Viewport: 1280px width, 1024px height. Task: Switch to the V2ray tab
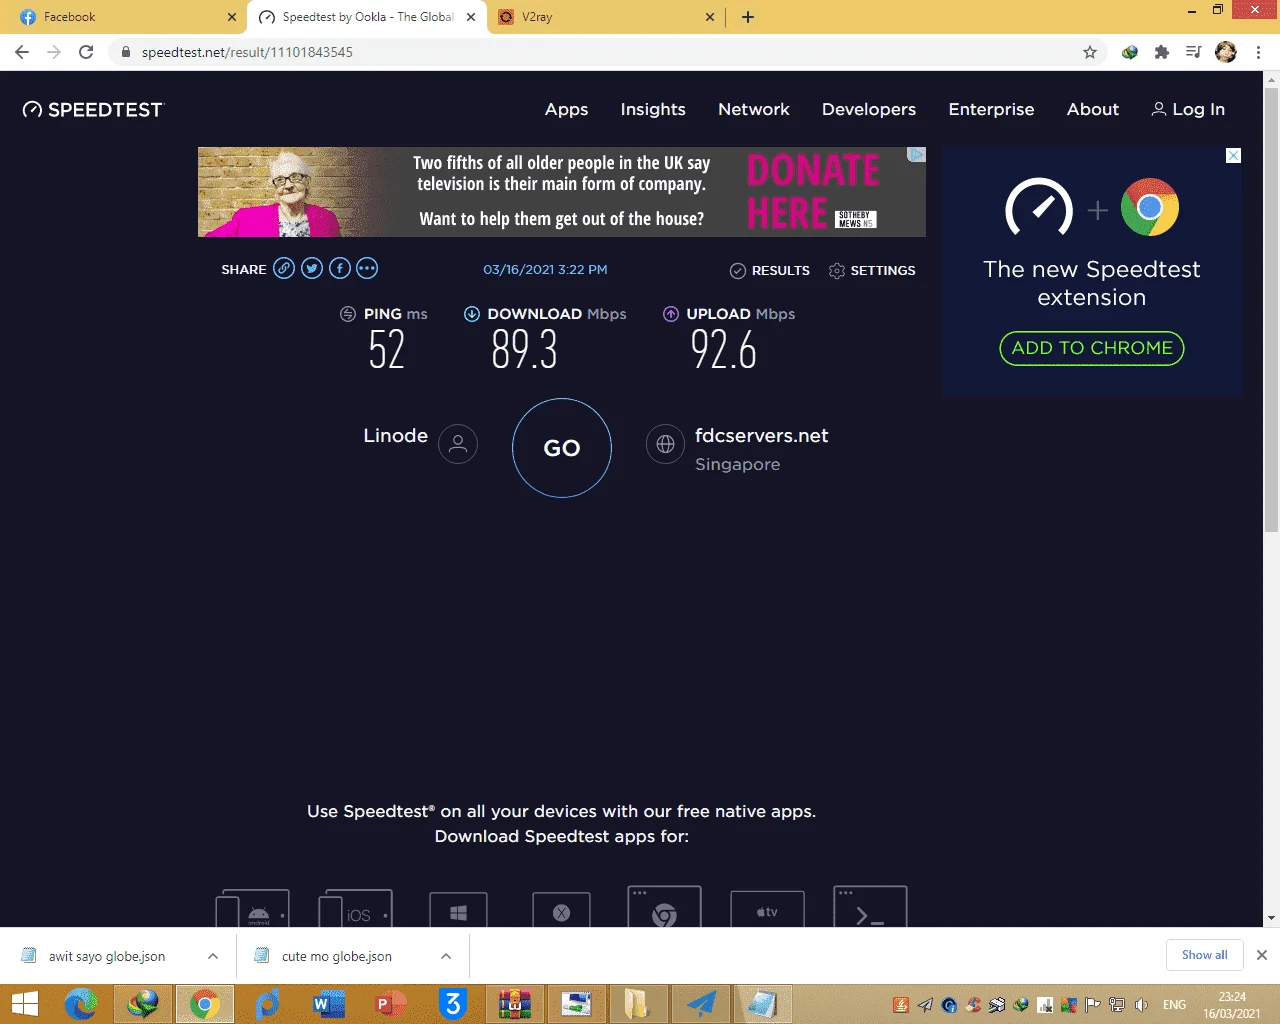click(606, 17)
